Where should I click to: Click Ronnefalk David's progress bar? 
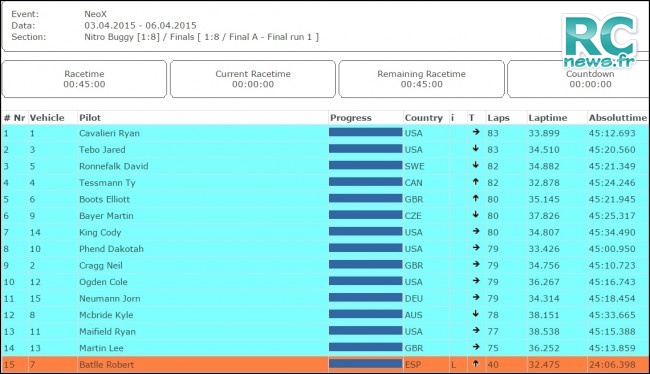[x=365, y=165]
